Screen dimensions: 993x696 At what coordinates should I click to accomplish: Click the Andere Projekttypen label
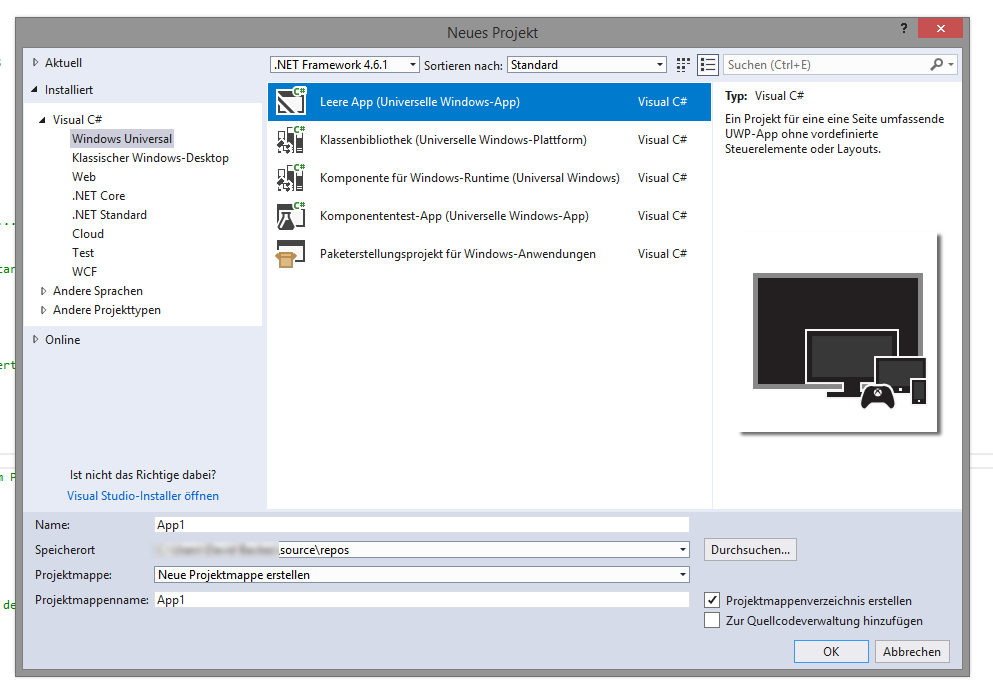107,310
